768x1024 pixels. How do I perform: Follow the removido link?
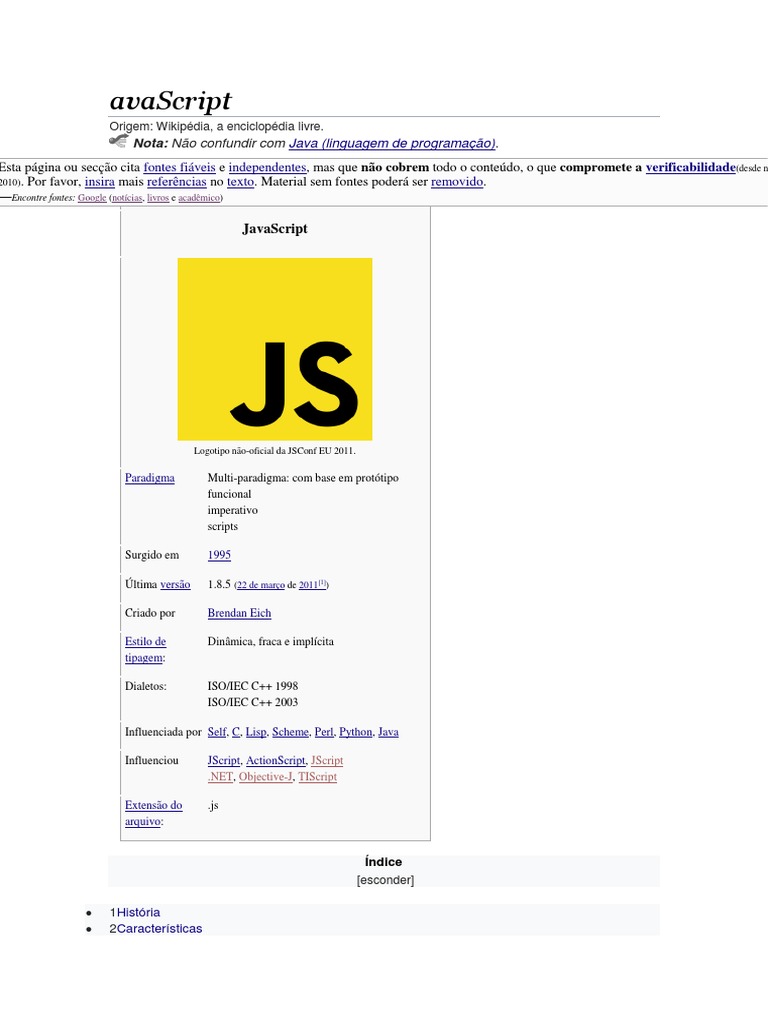(x=457, y=182)
